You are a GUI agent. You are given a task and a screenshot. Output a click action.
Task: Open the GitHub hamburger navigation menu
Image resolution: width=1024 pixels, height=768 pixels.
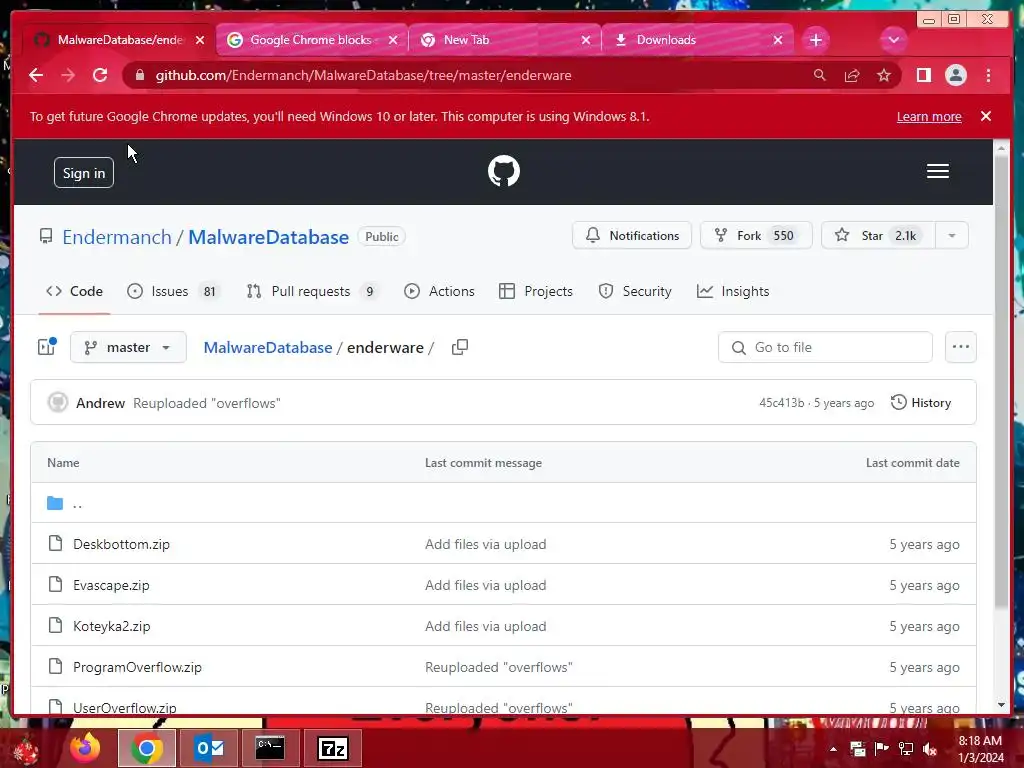937,171
